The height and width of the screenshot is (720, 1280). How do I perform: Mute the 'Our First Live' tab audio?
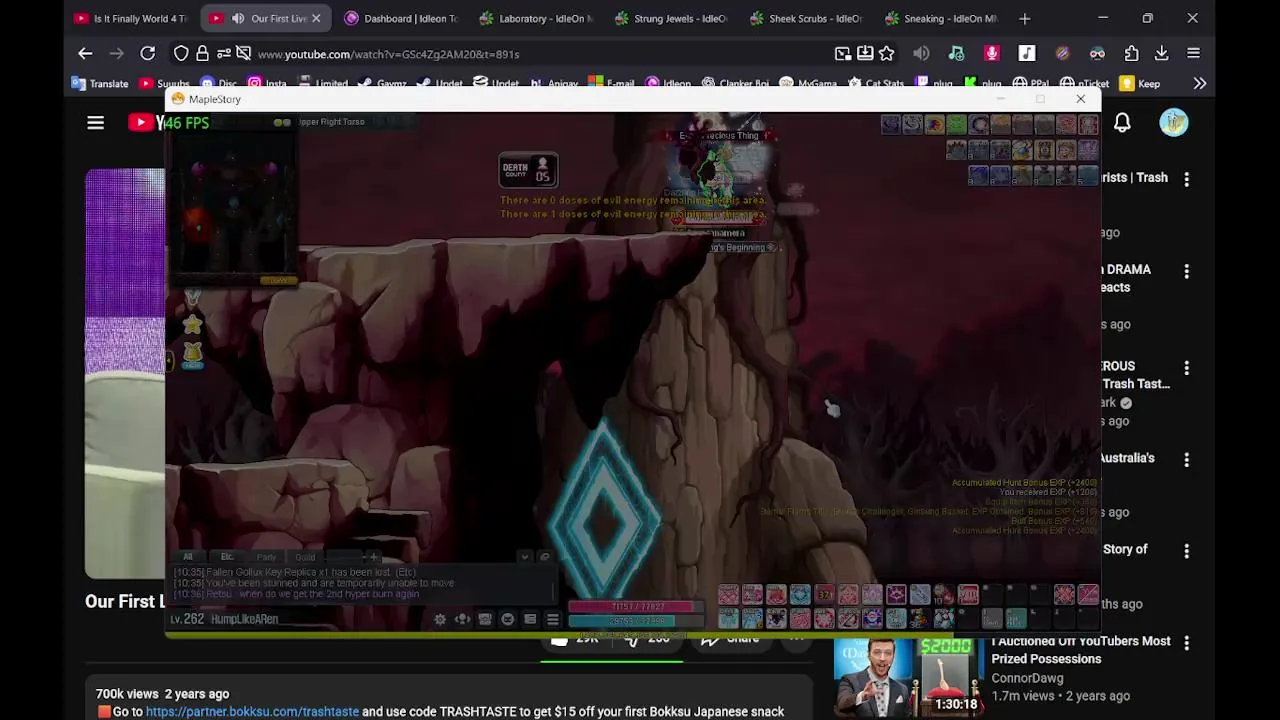click(x=238, y=19)
